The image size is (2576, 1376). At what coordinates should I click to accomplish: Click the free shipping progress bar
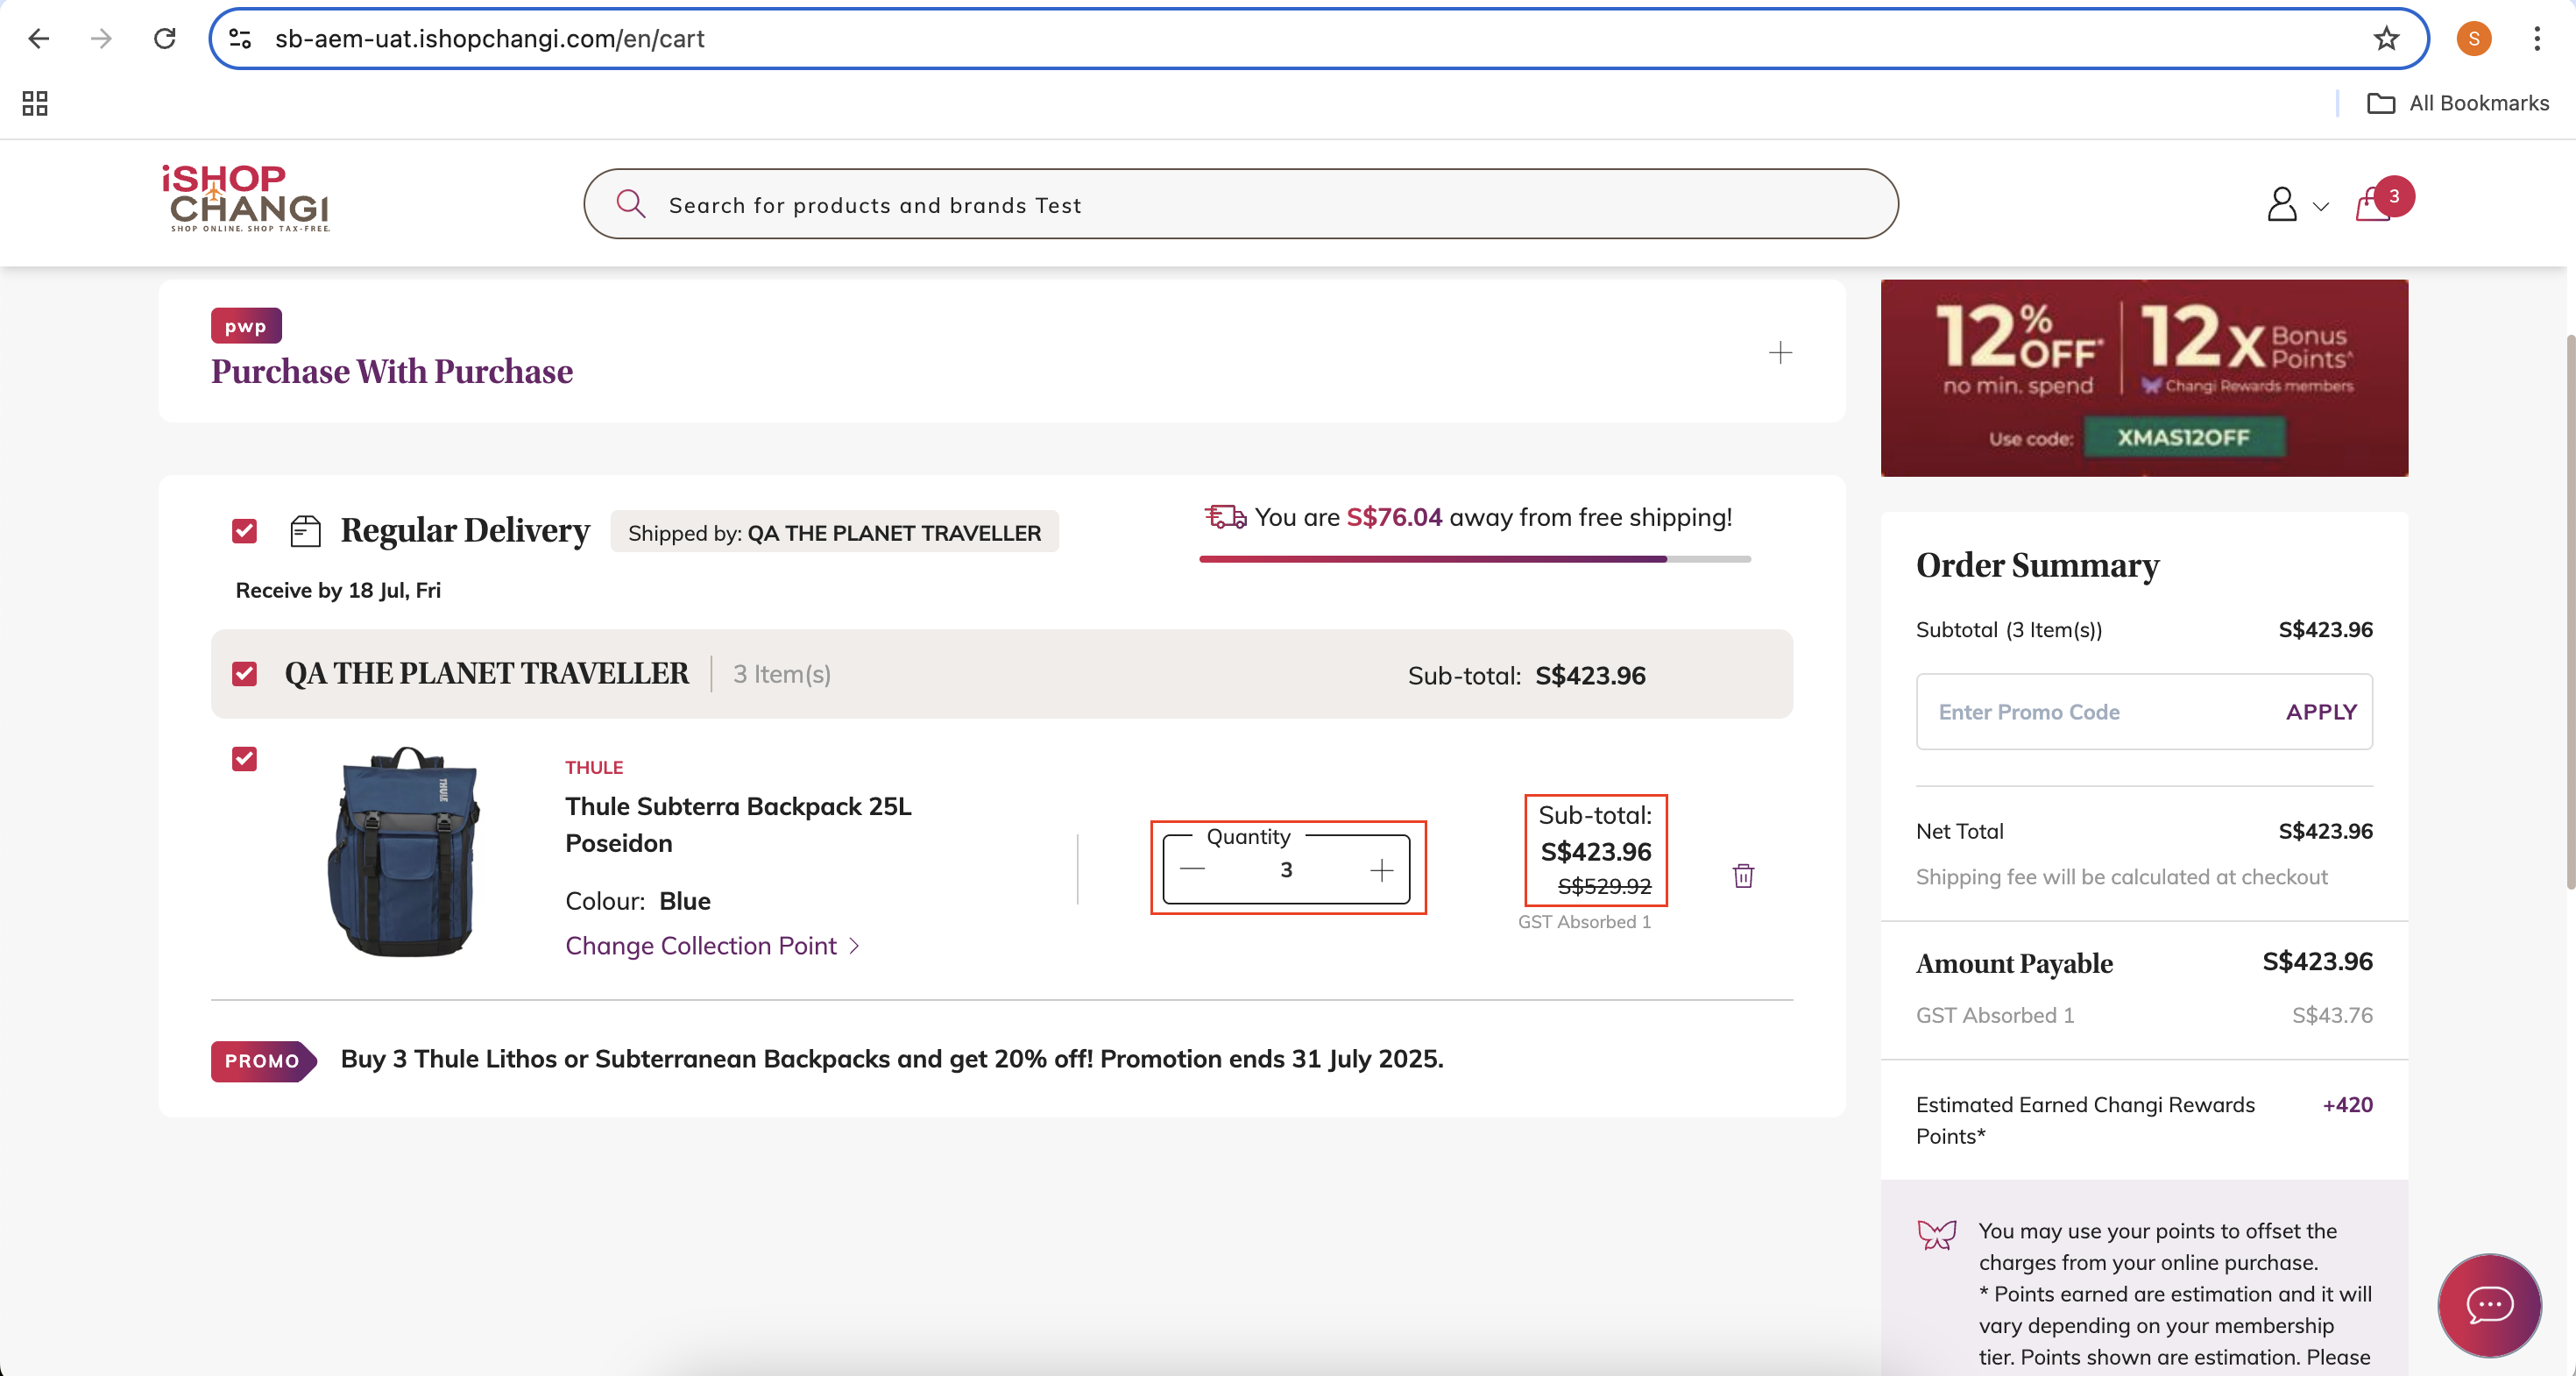(1475, 559)
